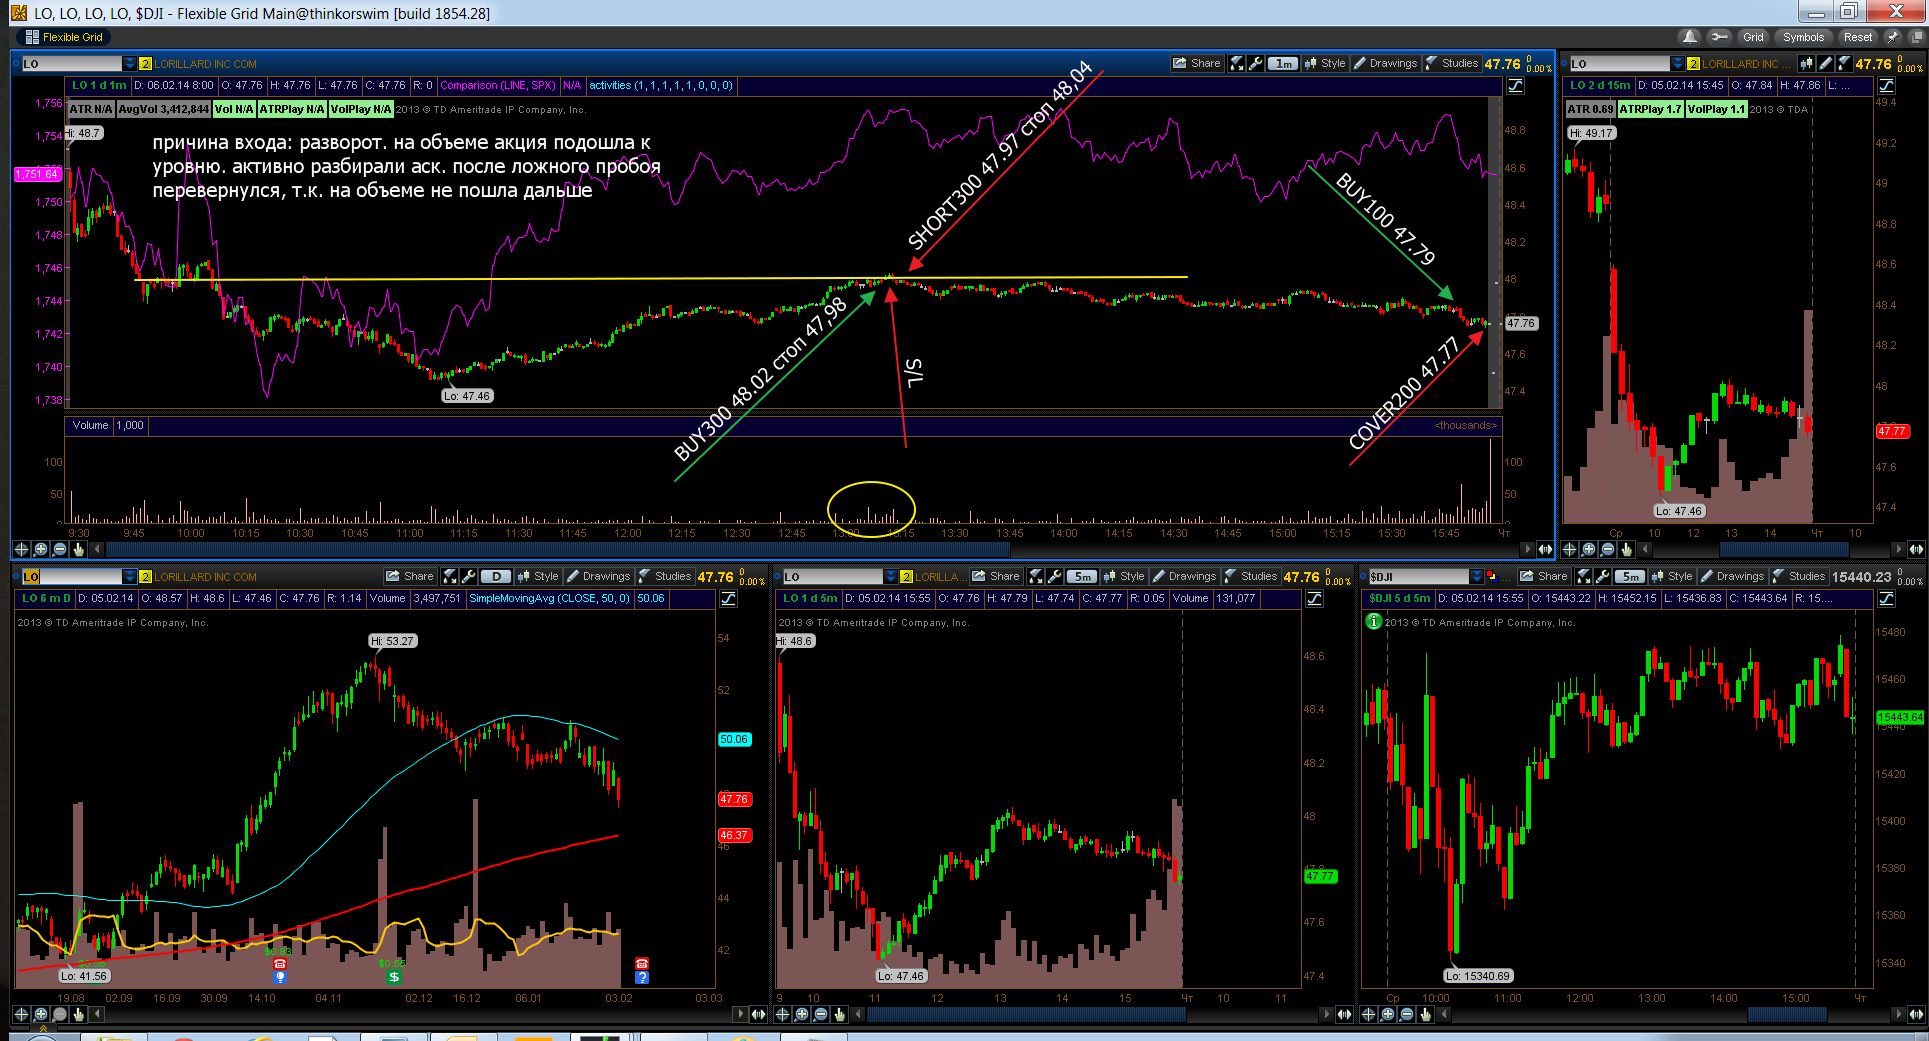The width and height of the screenshot is (1929, 1041).
Task: Open the Symbols menu
Action: tap(1803, 37)
